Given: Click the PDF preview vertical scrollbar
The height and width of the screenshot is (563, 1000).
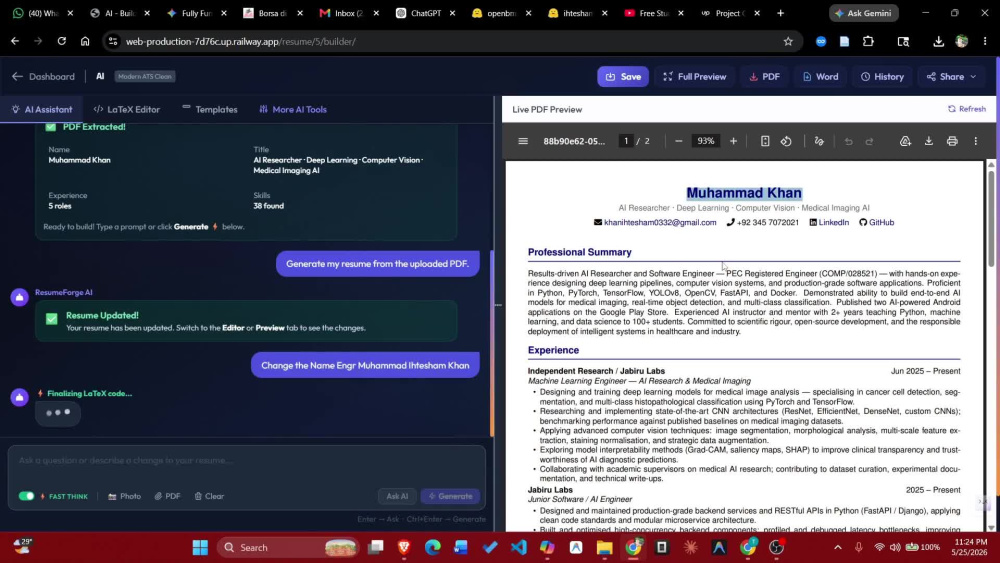Looking at the screenshot, I should click(991, 217).
